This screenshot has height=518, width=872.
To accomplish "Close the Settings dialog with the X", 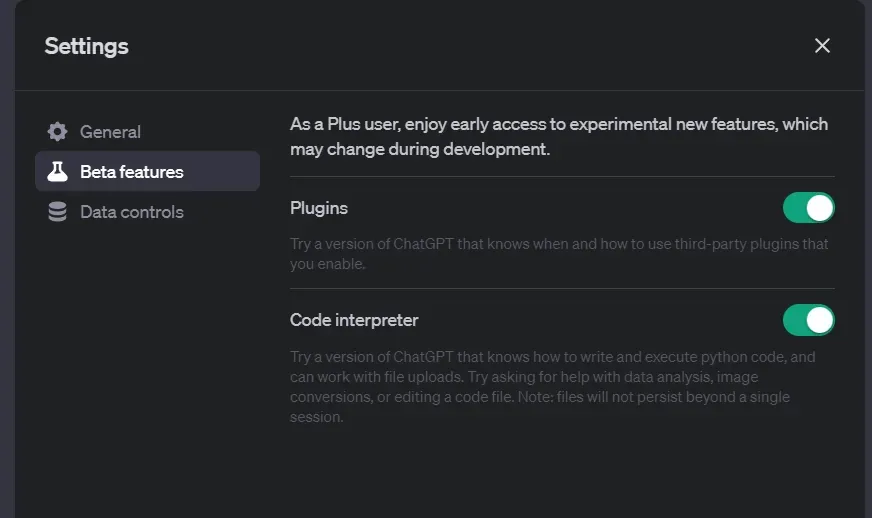I will [x=822, y=46].
